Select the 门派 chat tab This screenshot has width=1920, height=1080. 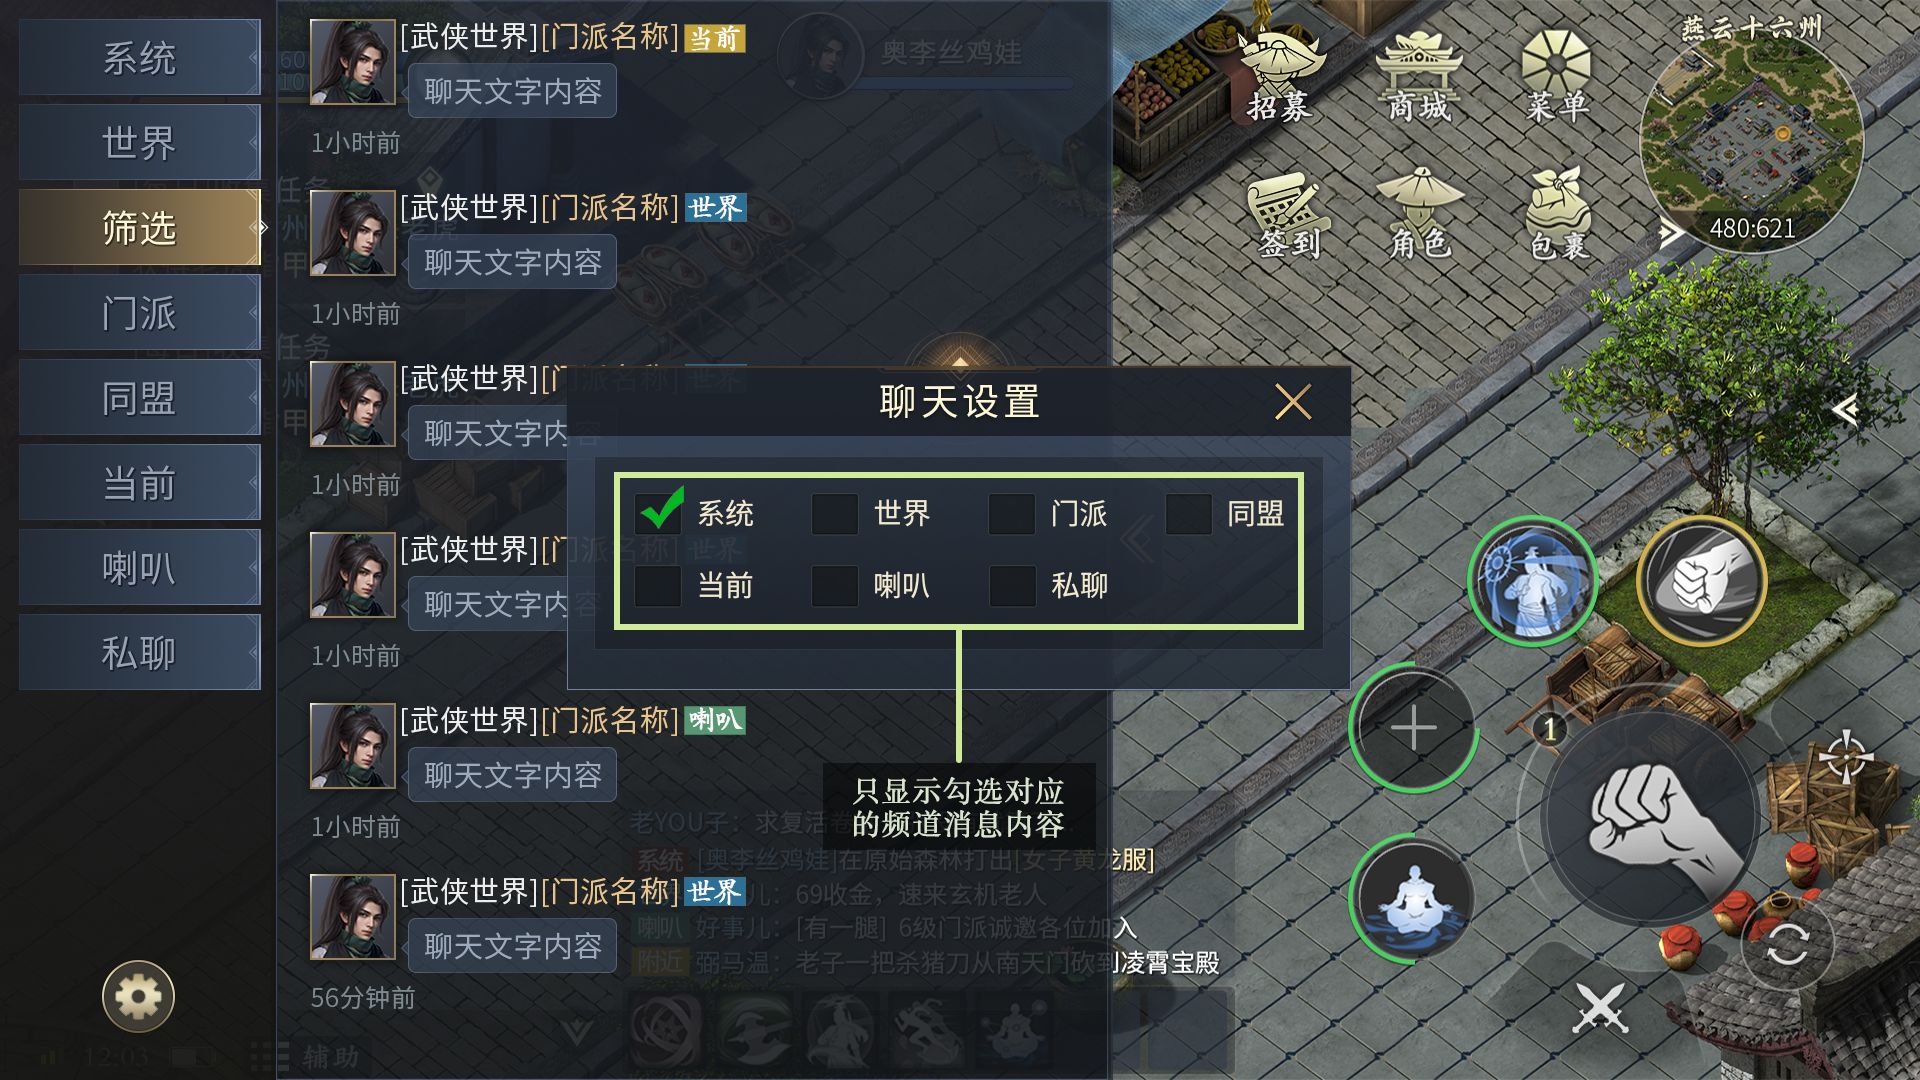pyautogui.click(x=139, y=312)
